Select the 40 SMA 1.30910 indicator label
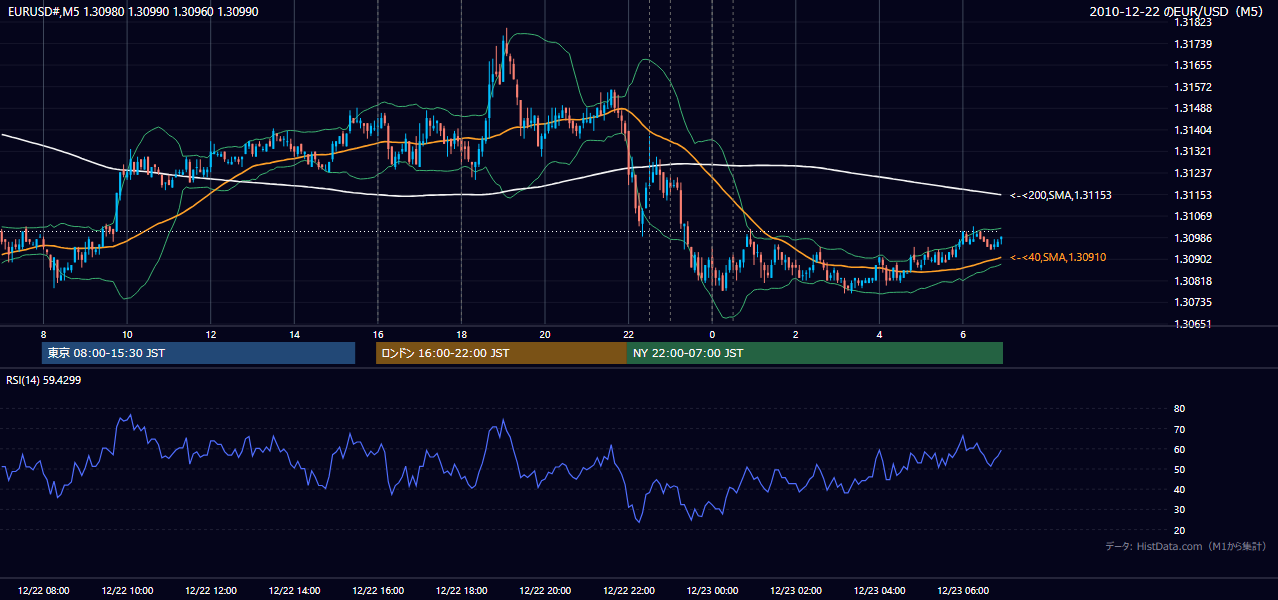This screenshot has width=1278, height=600. point(1058,257)
